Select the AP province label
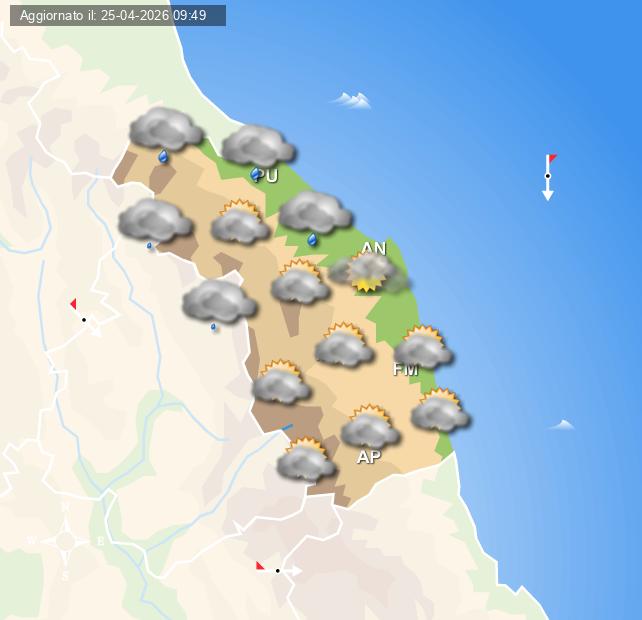The width and height of the screenshot is (642, 620). click(369, 457)
